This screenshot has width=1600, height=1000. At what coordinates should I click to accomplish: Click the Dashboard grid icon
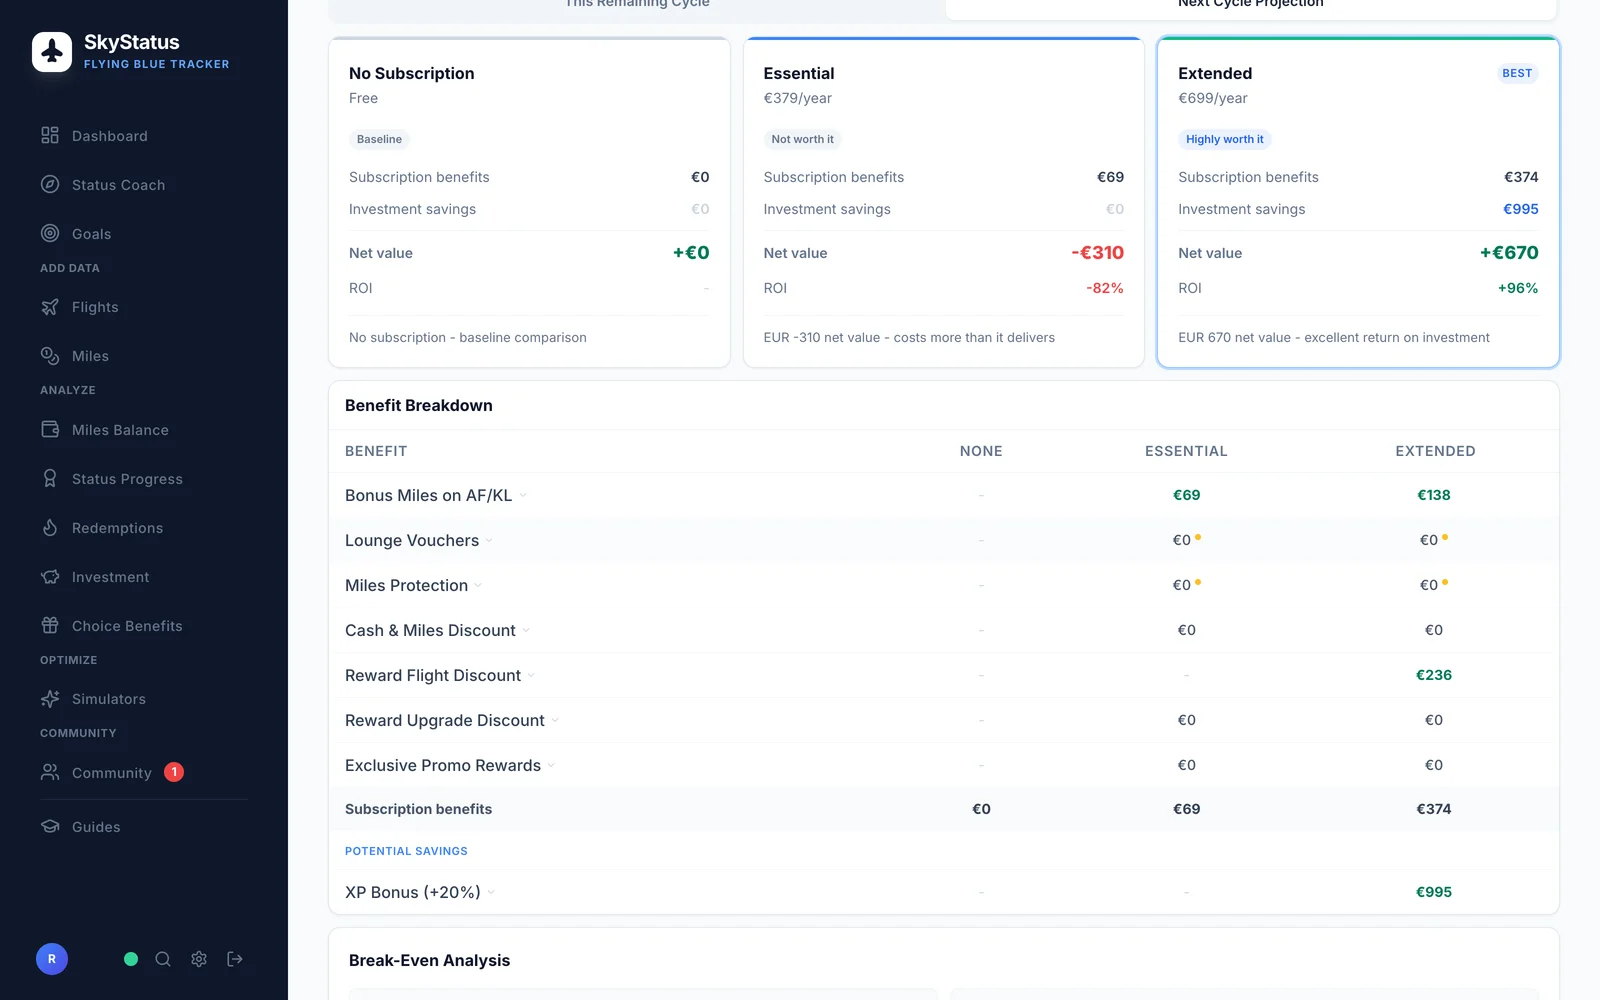pyautogui.click(x=50, y=135)
